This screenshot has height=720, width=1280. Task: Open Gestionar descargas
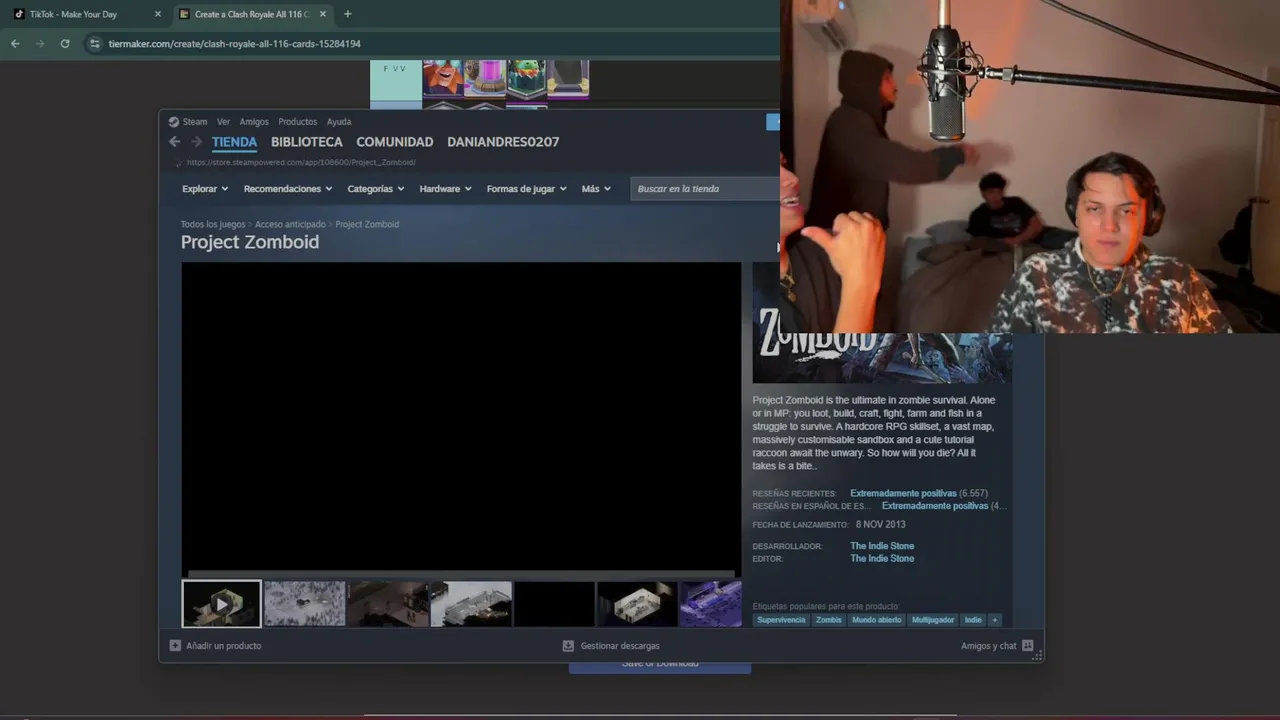611,646
